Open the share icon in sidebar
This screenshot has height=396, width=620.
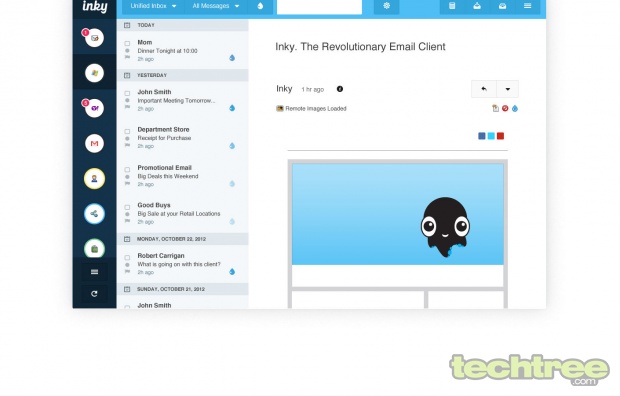coord(94,214)
